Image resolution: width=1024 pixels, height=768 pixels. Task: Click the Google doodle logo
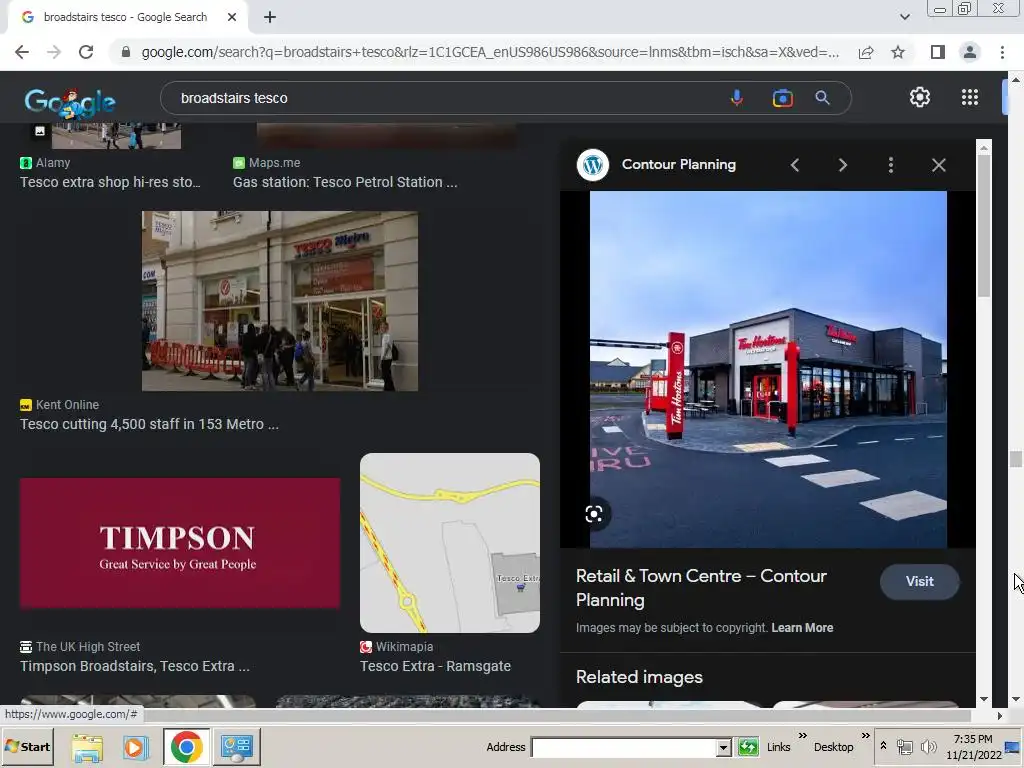pyautogui.click(x=70, y=102)
